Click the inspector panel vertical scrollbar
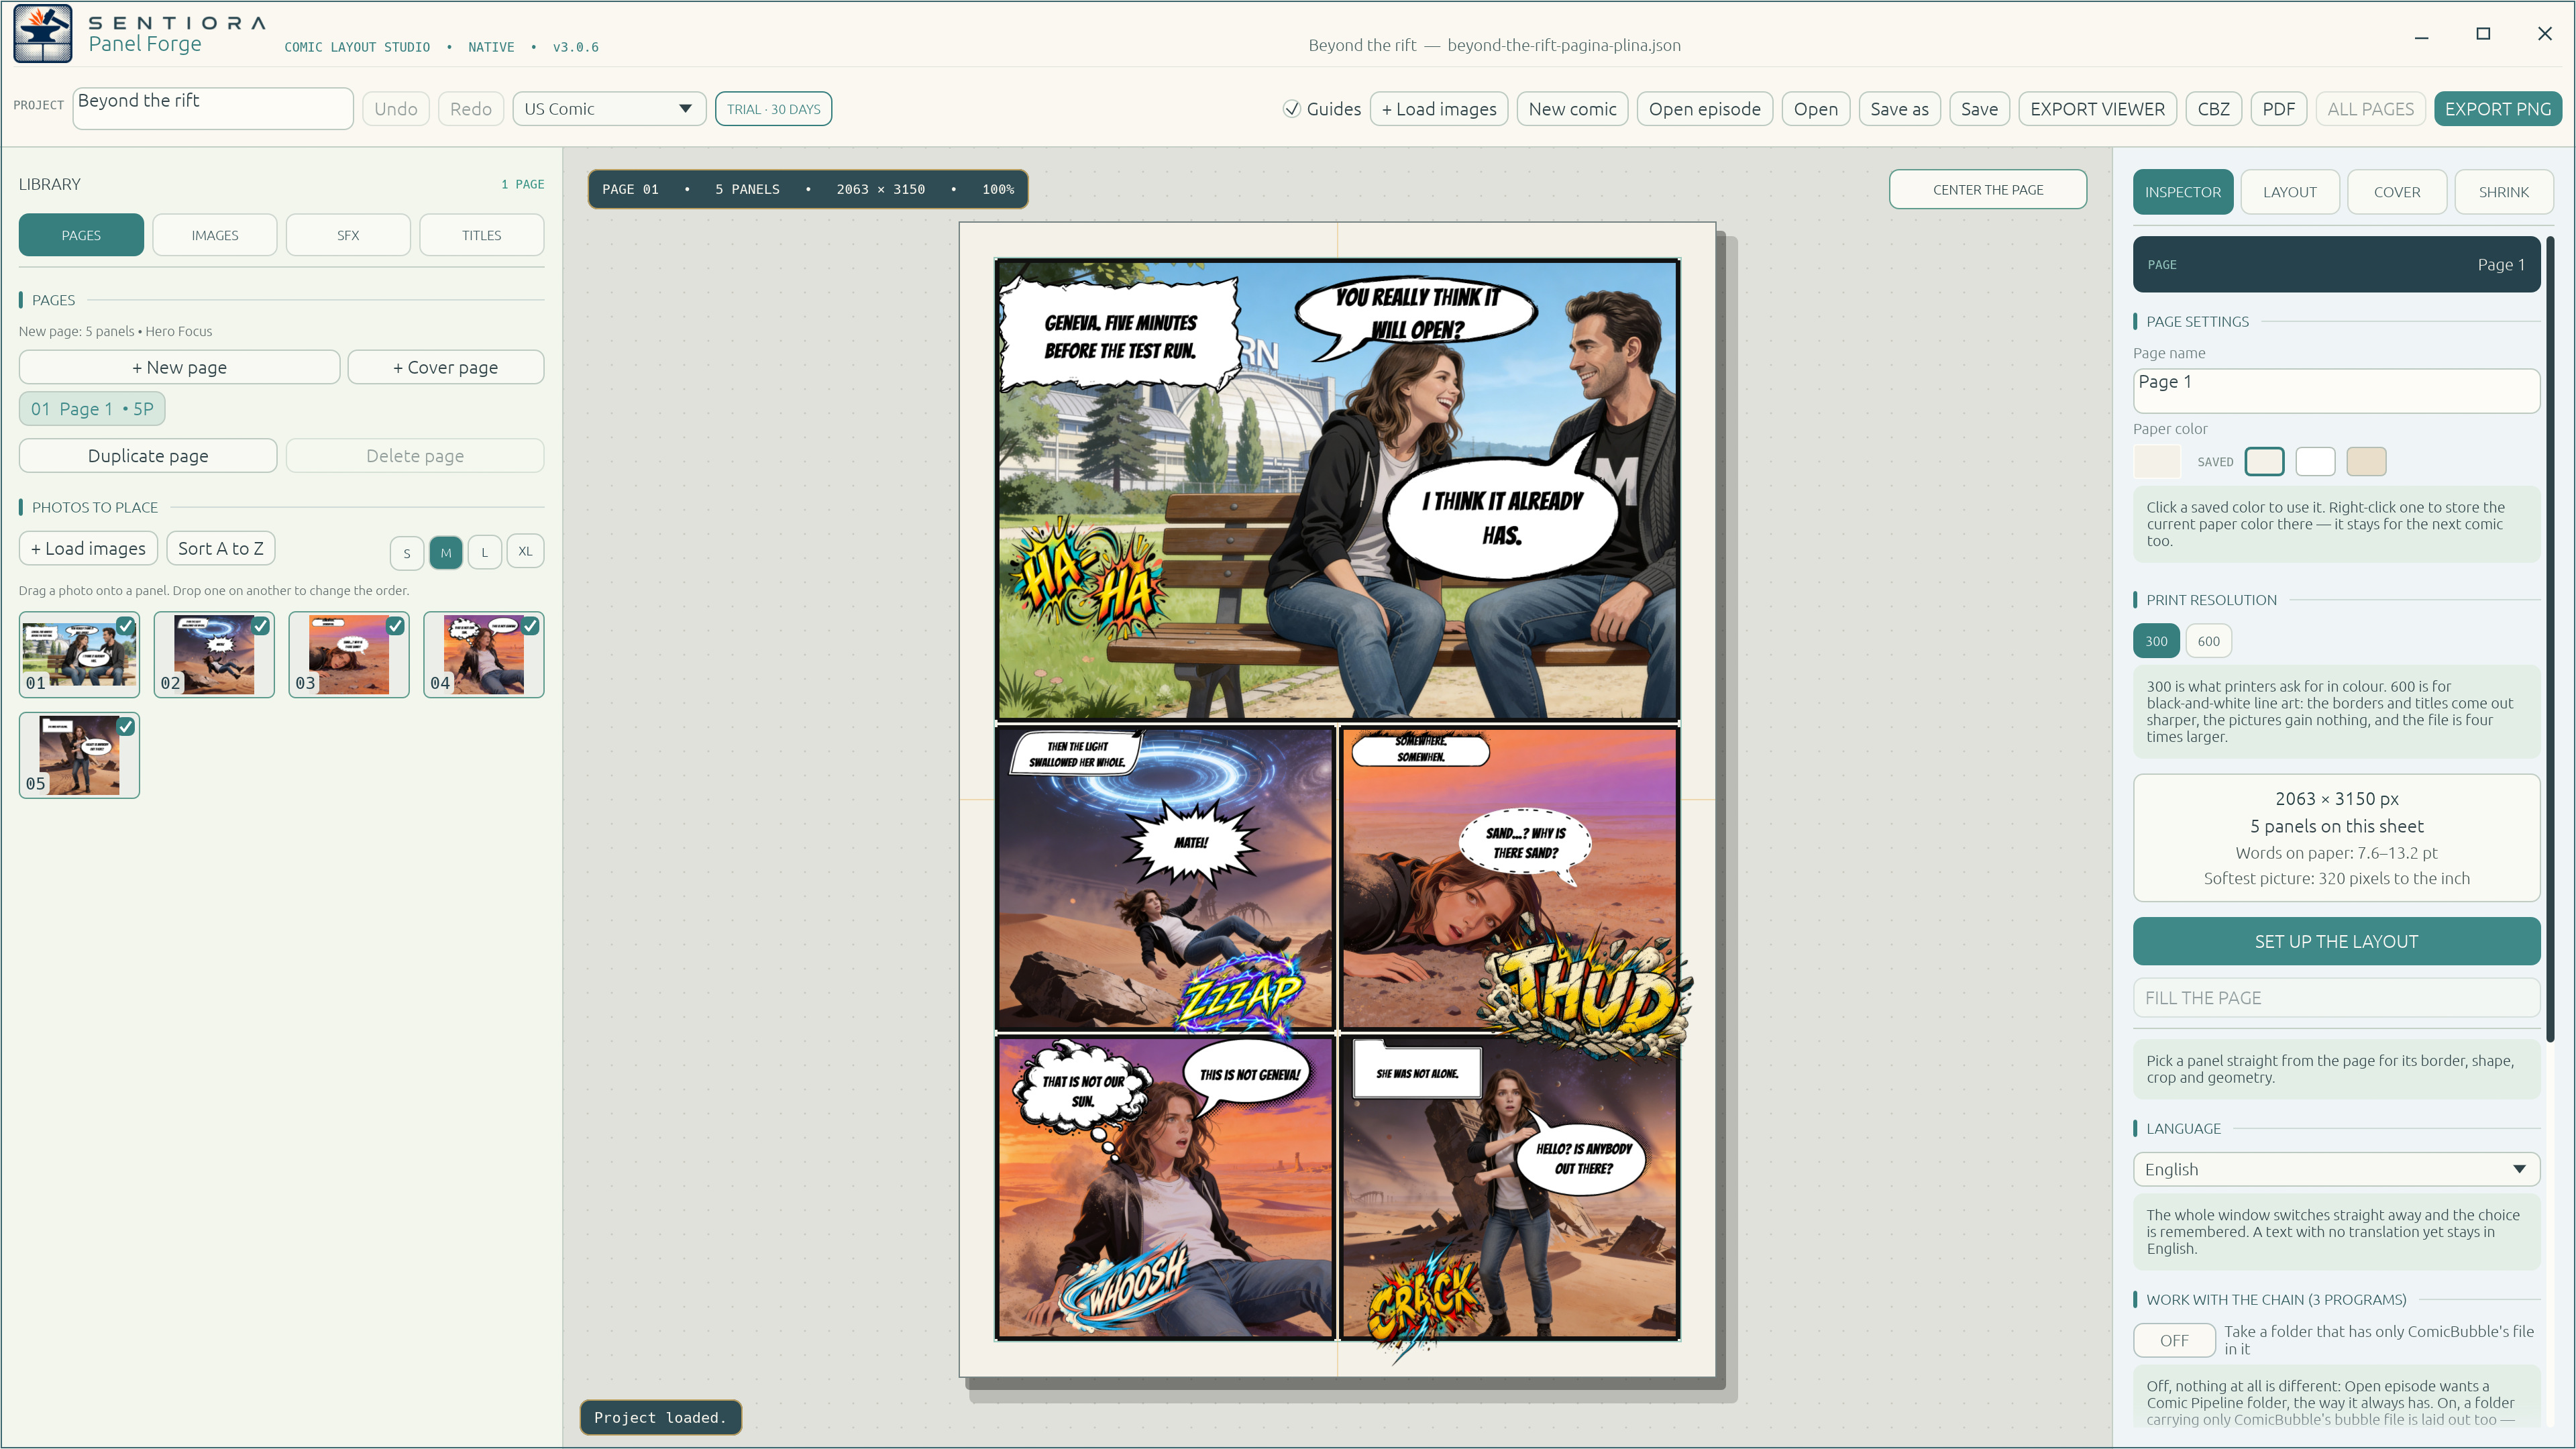Screen dimensions: 2576x1449 (x=2550, y=640)
